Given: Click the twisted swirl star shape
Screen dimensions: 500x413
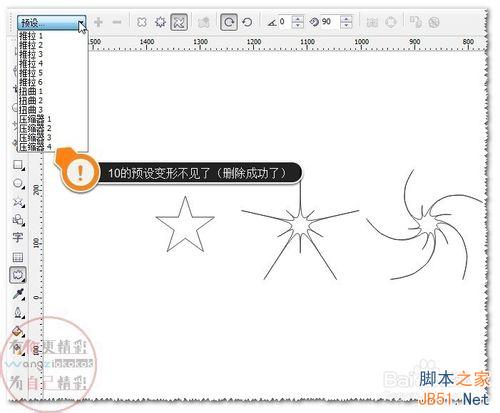Looking at the screenshot, I should [427, 225].
